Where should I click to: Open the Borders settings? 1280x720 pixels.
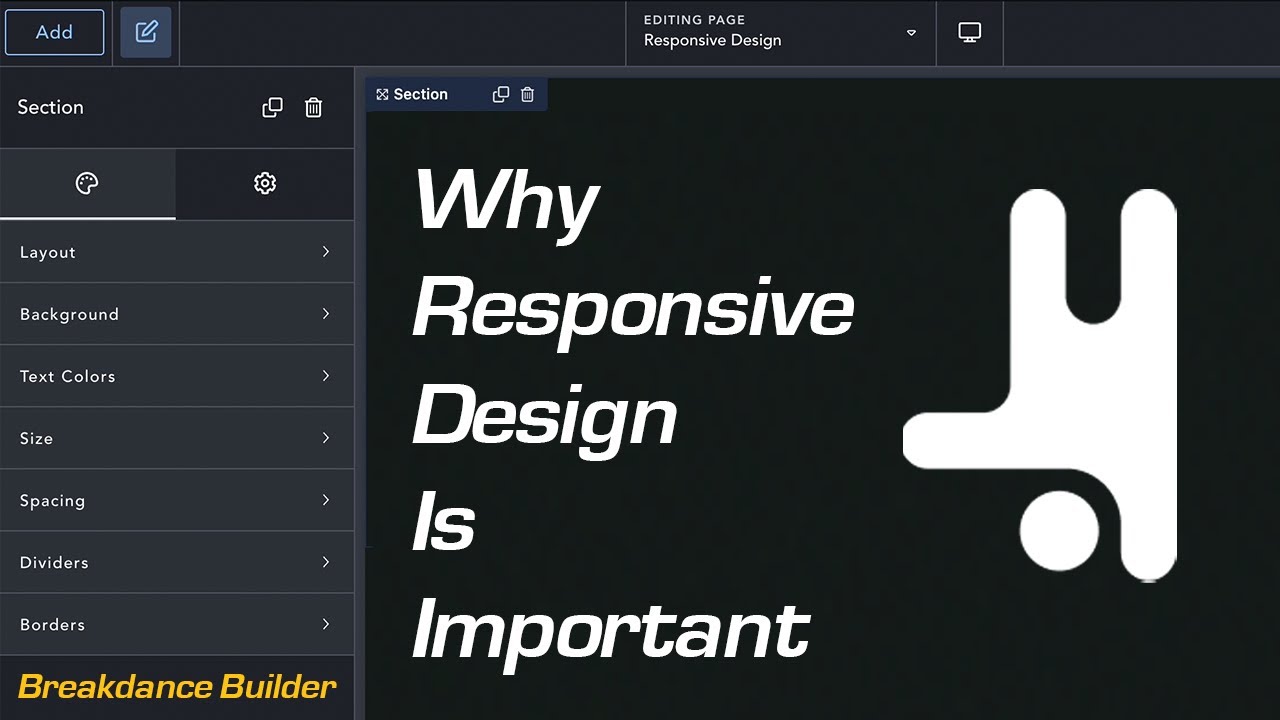(177, 624)
